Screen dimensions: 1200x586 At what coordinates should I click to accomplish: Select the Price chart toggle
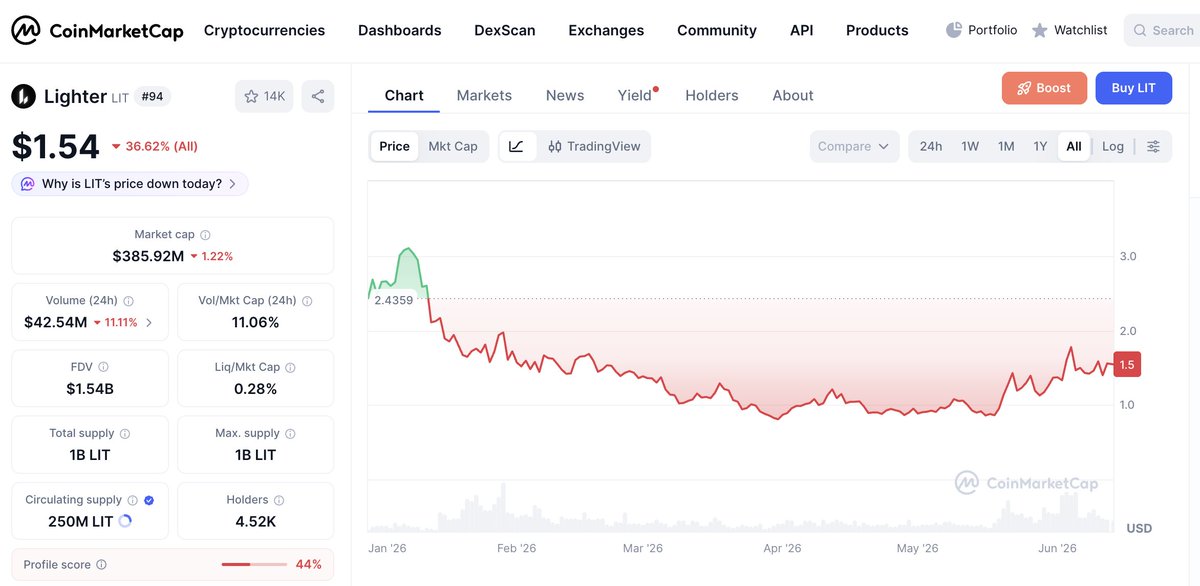[394, 146]
